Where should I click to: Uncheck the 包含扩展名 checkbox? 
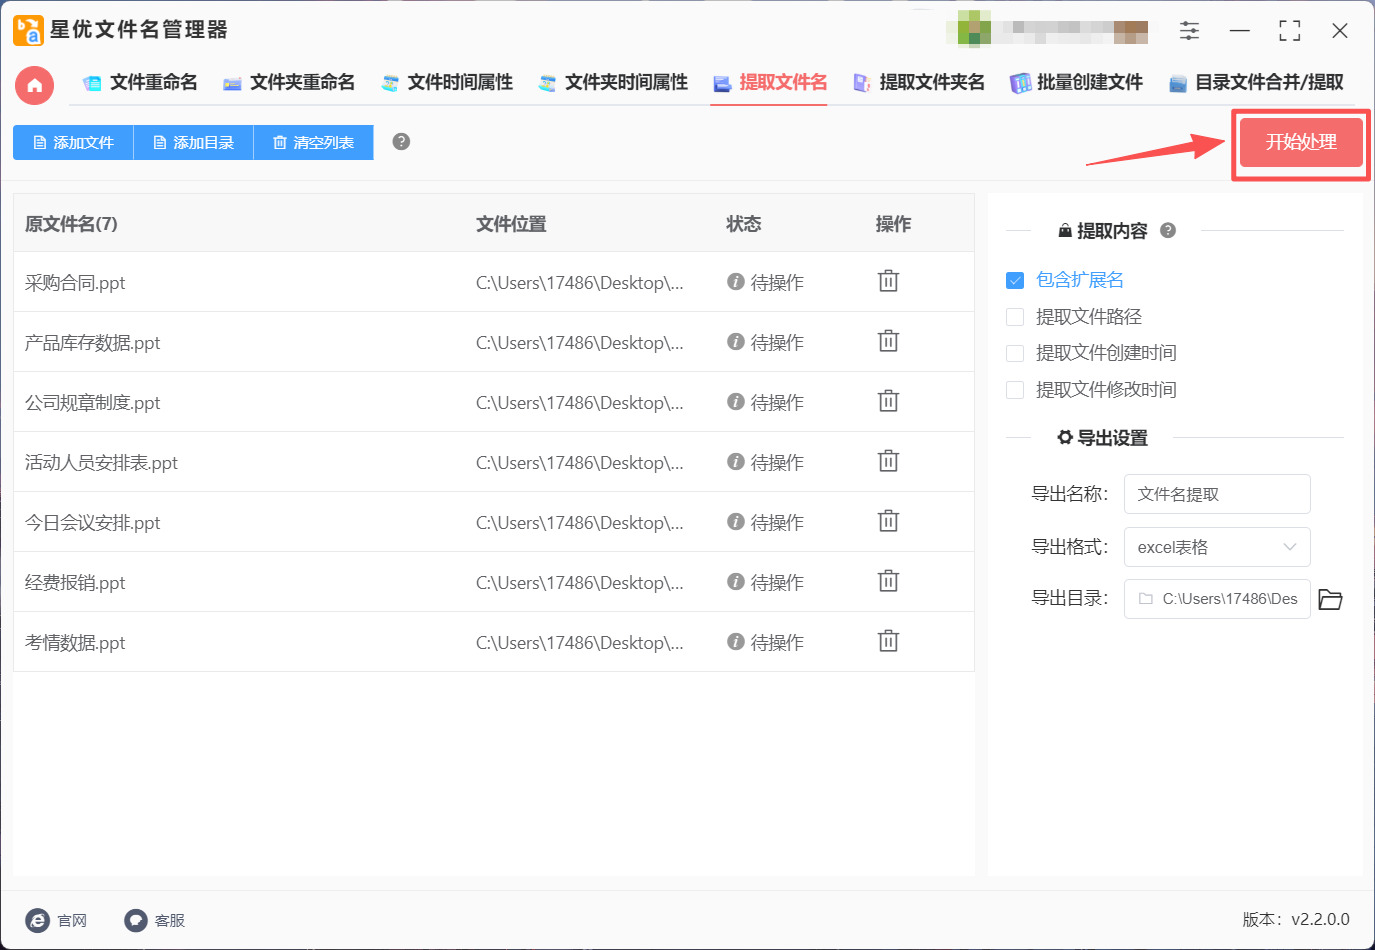click(x=1015, y=280)
